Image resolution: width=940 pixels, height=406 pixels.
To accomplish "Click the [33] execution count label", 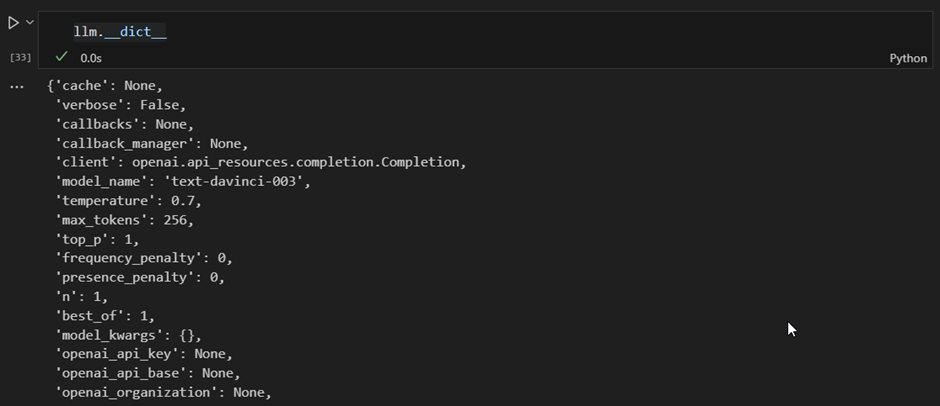I will [x=20, y=58].
